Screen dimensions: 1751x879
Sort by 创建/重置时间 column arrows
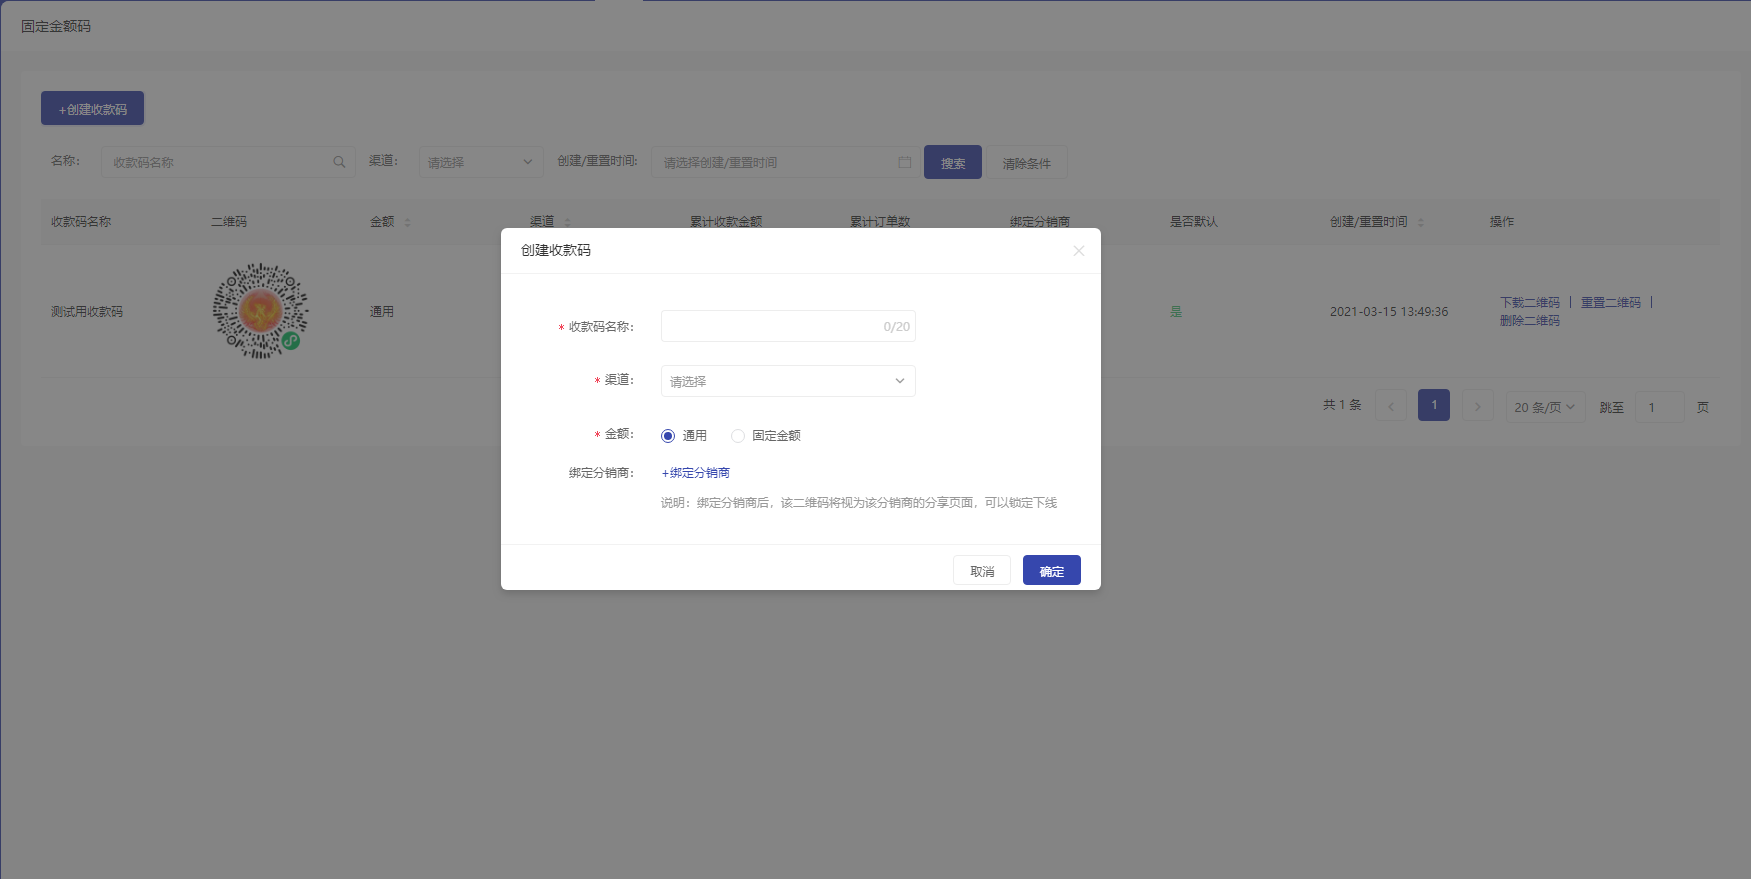[x=1421, y=222]
